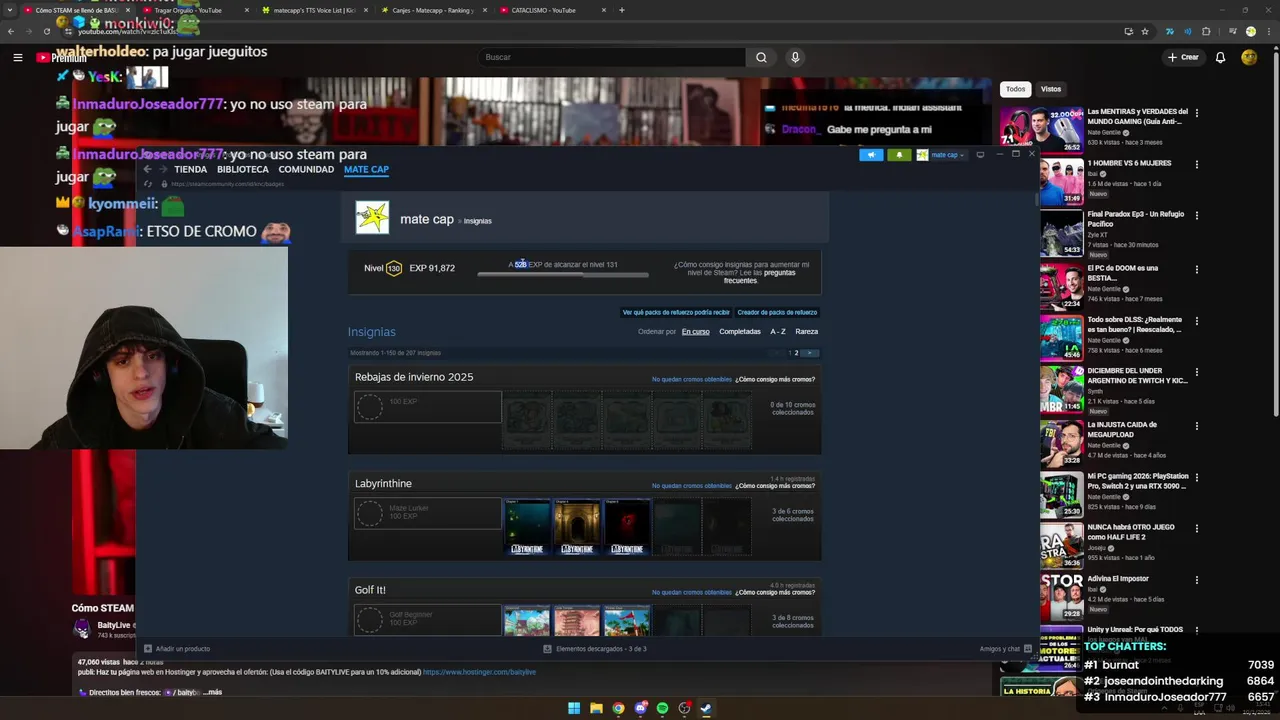Image resolution: width=1280 pixels, height=720 pixels.
Task: Sort badges by En curso
Action: click(x=696, y=331)
